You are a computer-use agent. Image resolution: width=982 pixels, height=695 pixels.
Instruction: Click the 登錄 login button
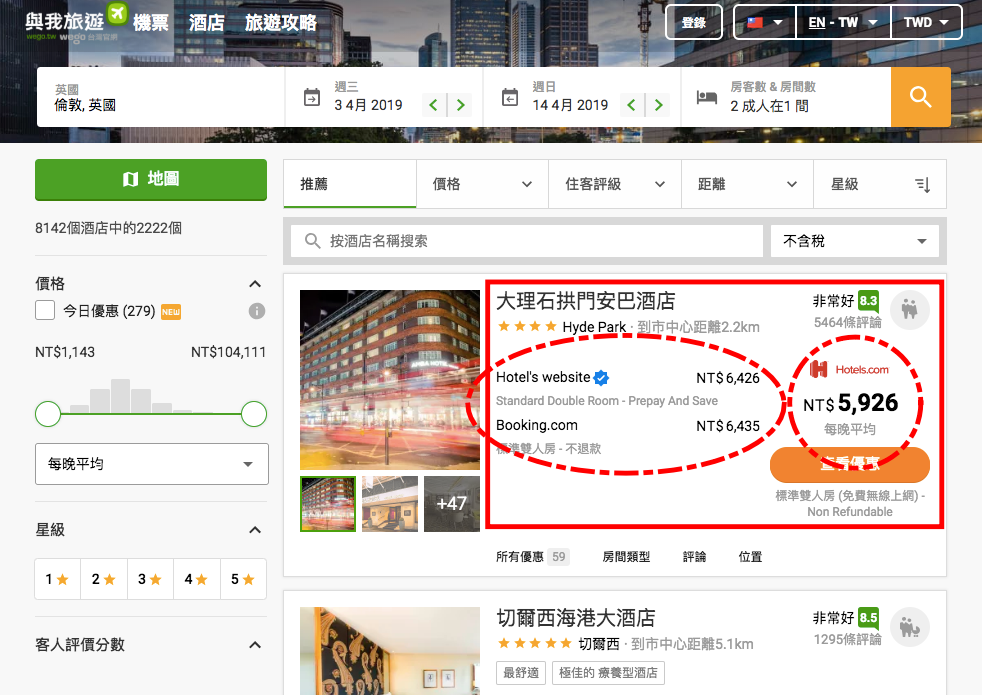click(x=693, y=23)
